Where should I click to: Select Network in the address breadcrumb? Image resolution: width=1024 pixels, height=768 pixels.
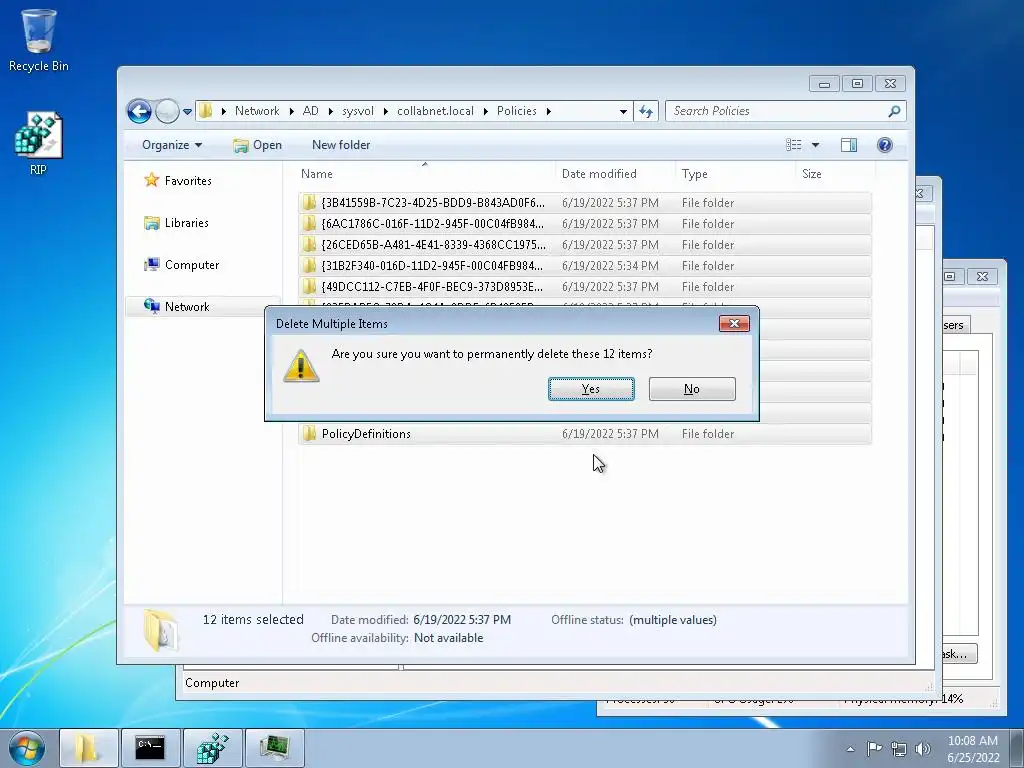click(x=257, y=111)
